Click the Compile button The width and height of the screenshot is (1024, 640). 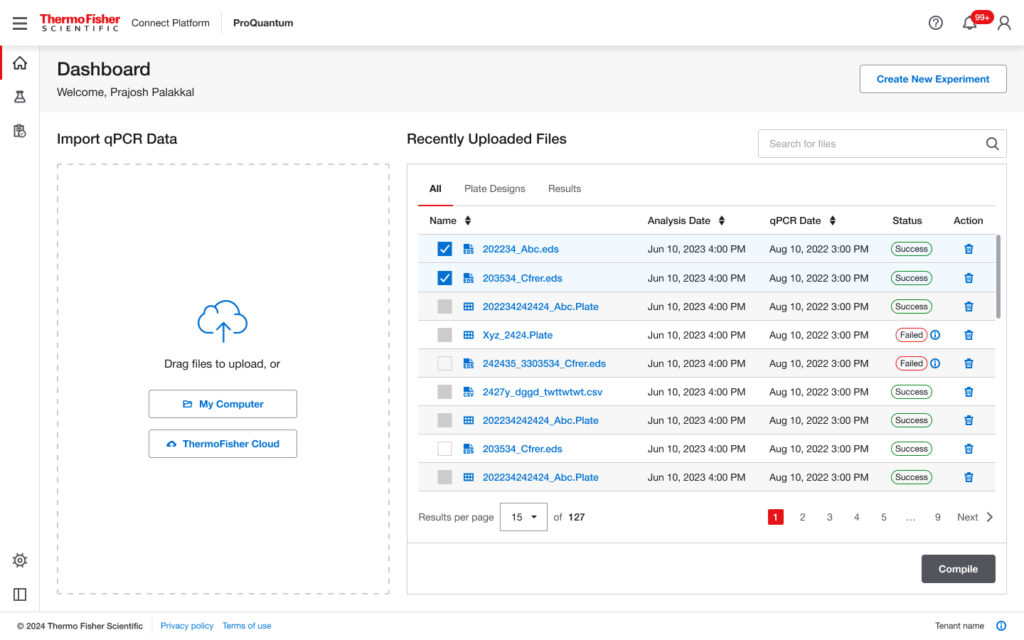click(957, 569)
